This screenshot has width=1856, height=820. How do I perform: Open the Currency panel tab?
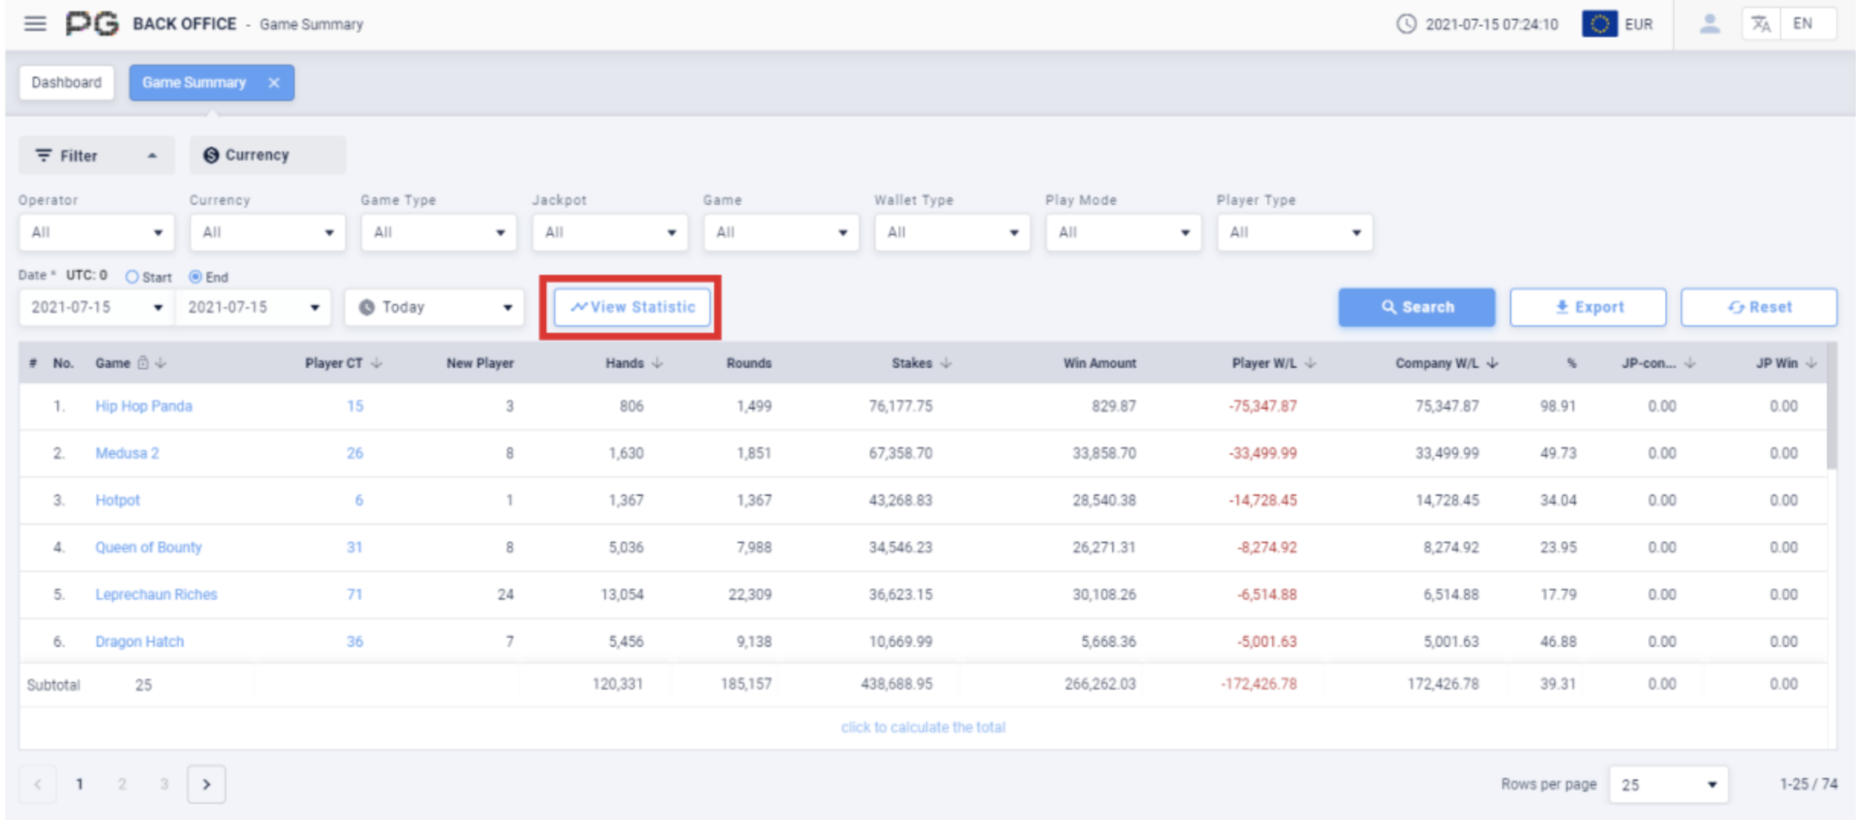(267, 155)
